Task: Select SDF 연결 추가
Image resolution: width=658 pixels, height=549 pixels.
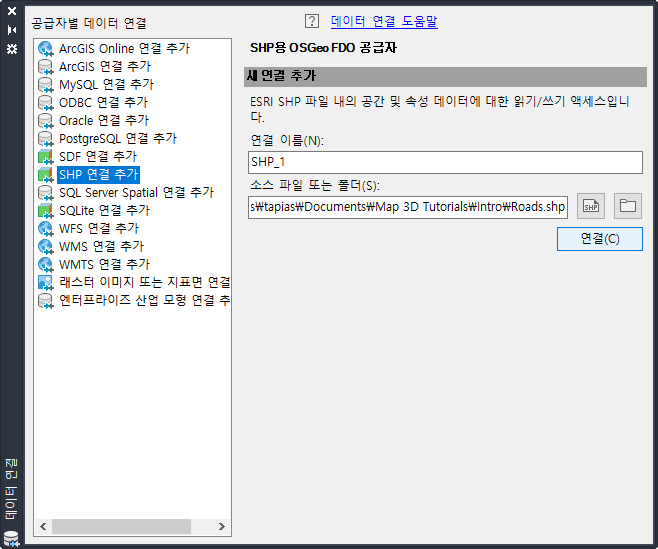Action: 98,157
